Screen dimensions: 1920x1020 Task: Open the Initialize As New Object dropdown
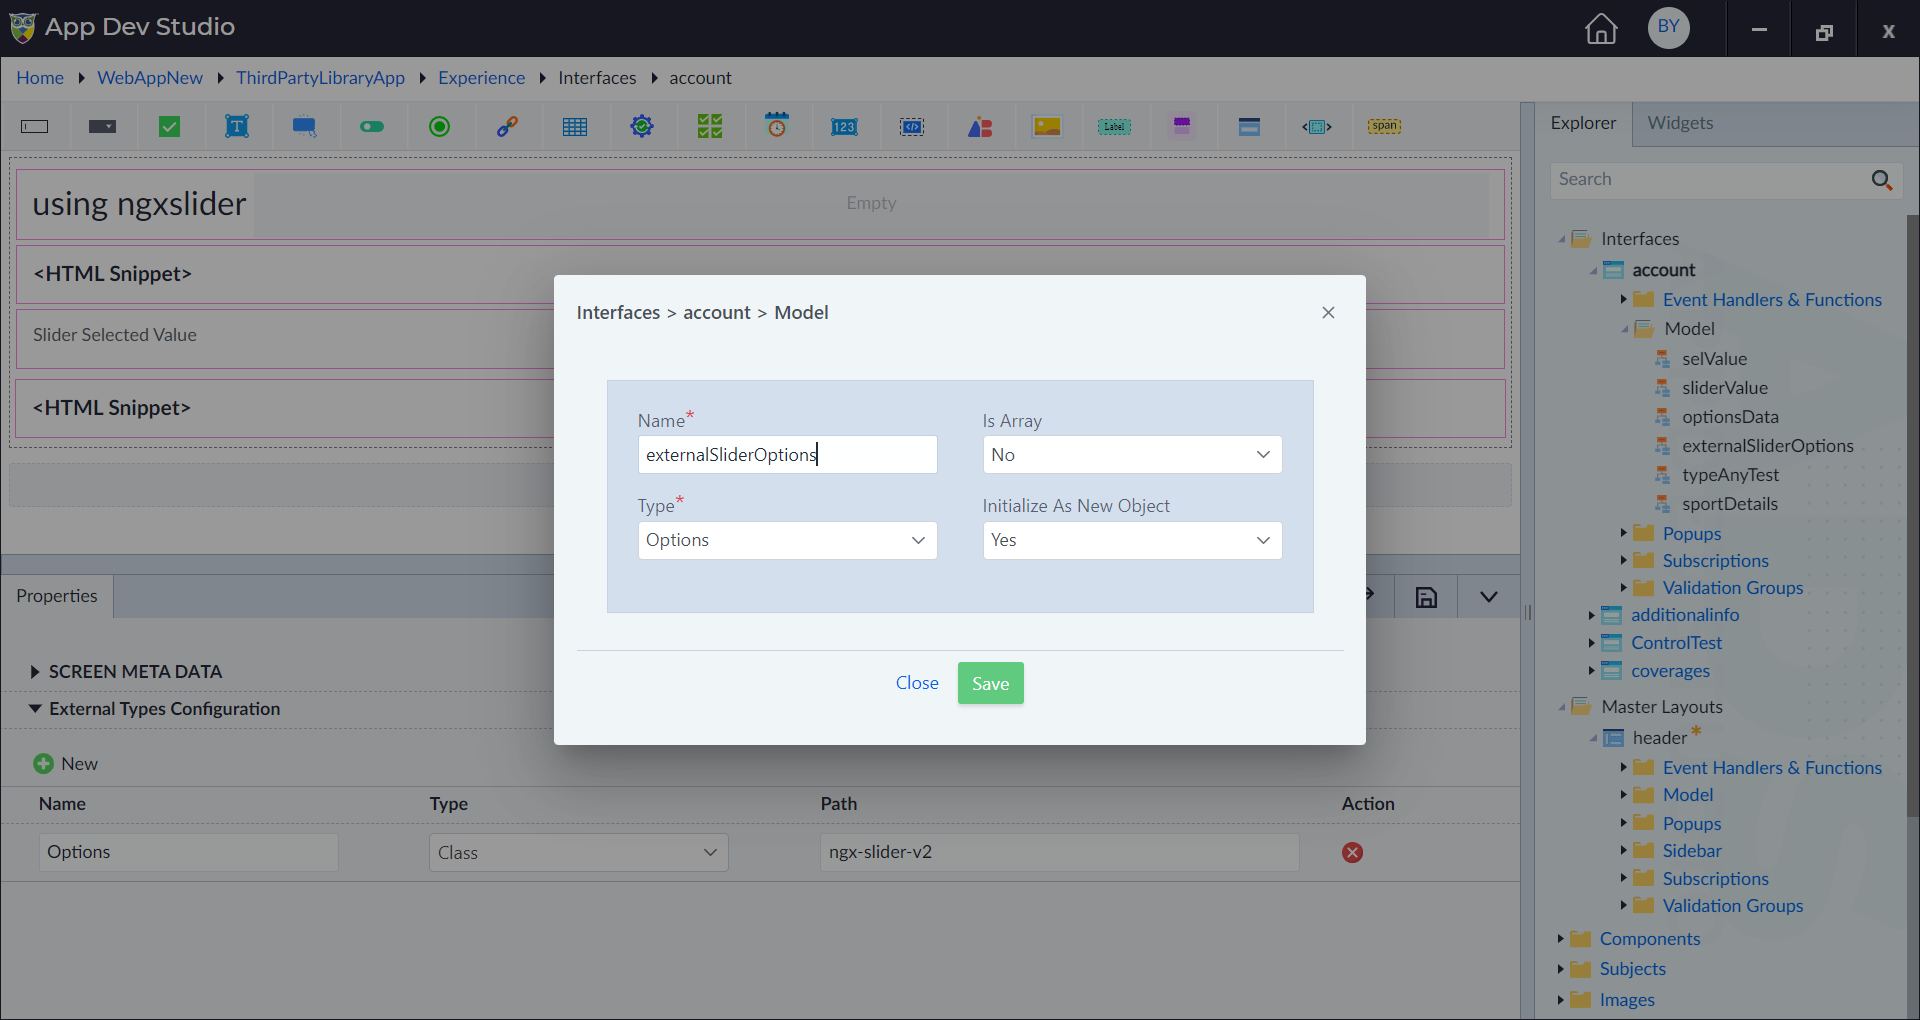click(1132, 541)
